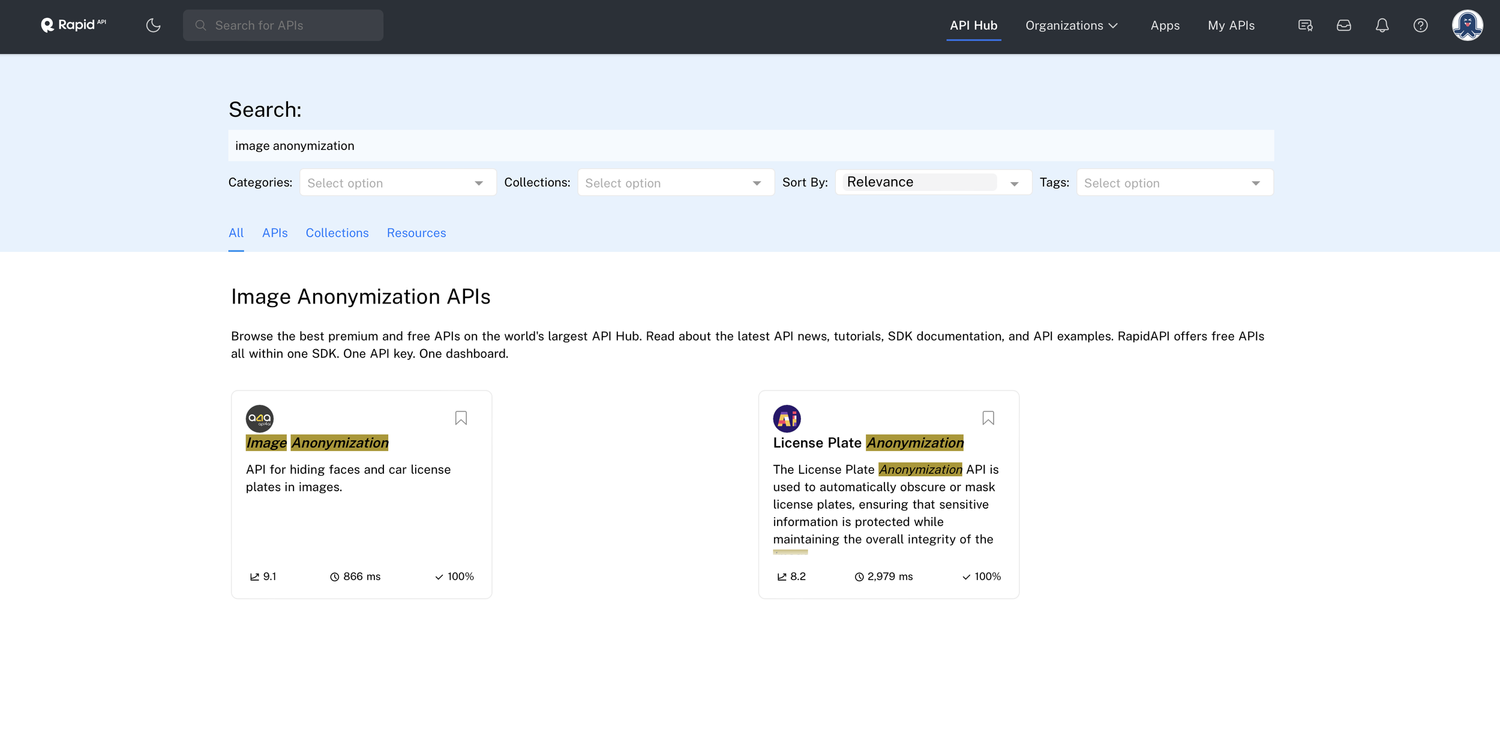Bookmark the Image Anonymization API card
The width and height of the screenshot is (1500, 733).
click(x=461, y=418)
